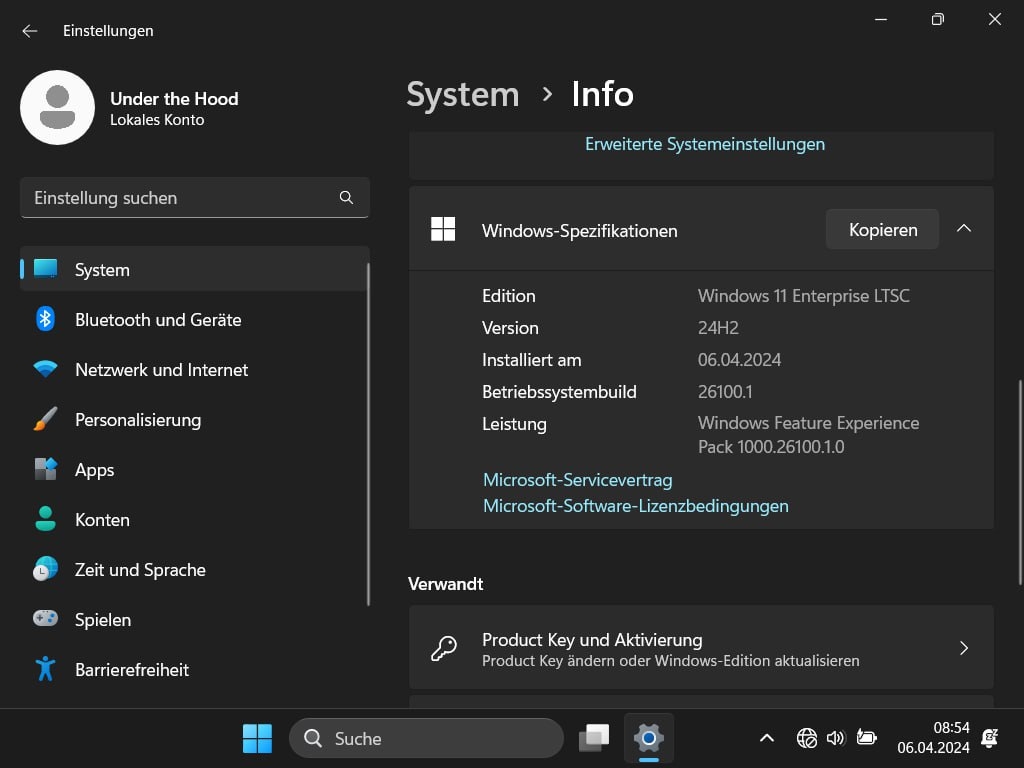Show hidden tray icons chevron

tap(767, 739)
